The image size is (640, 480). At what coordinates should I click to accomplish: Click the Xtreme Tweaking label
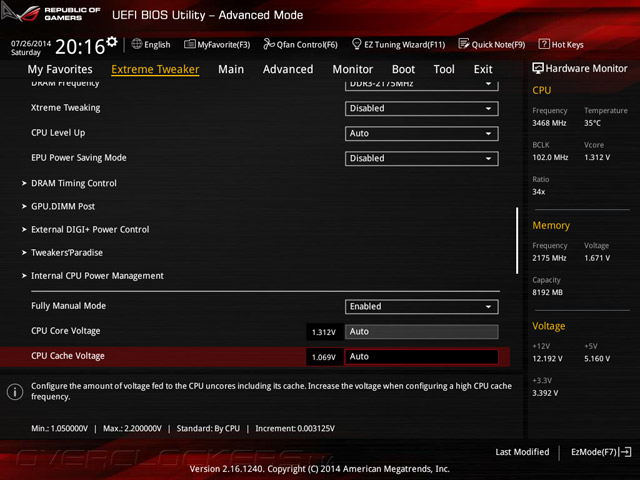pyautogui.click(x=66, y=108)
